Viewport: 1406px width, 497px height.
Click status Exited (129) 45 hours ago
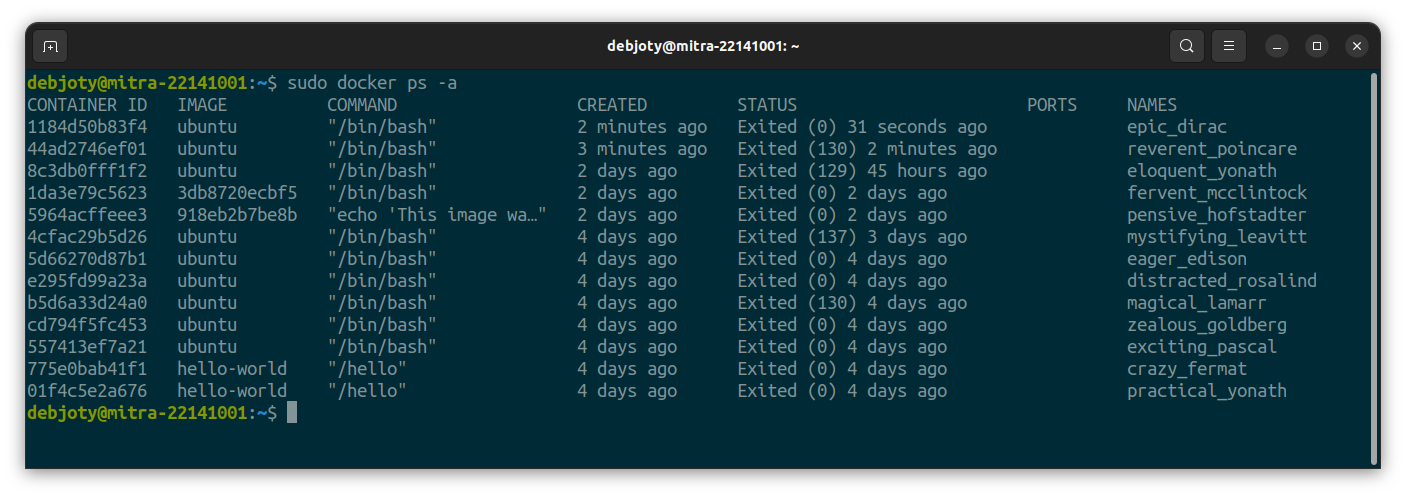pos(862,171)
